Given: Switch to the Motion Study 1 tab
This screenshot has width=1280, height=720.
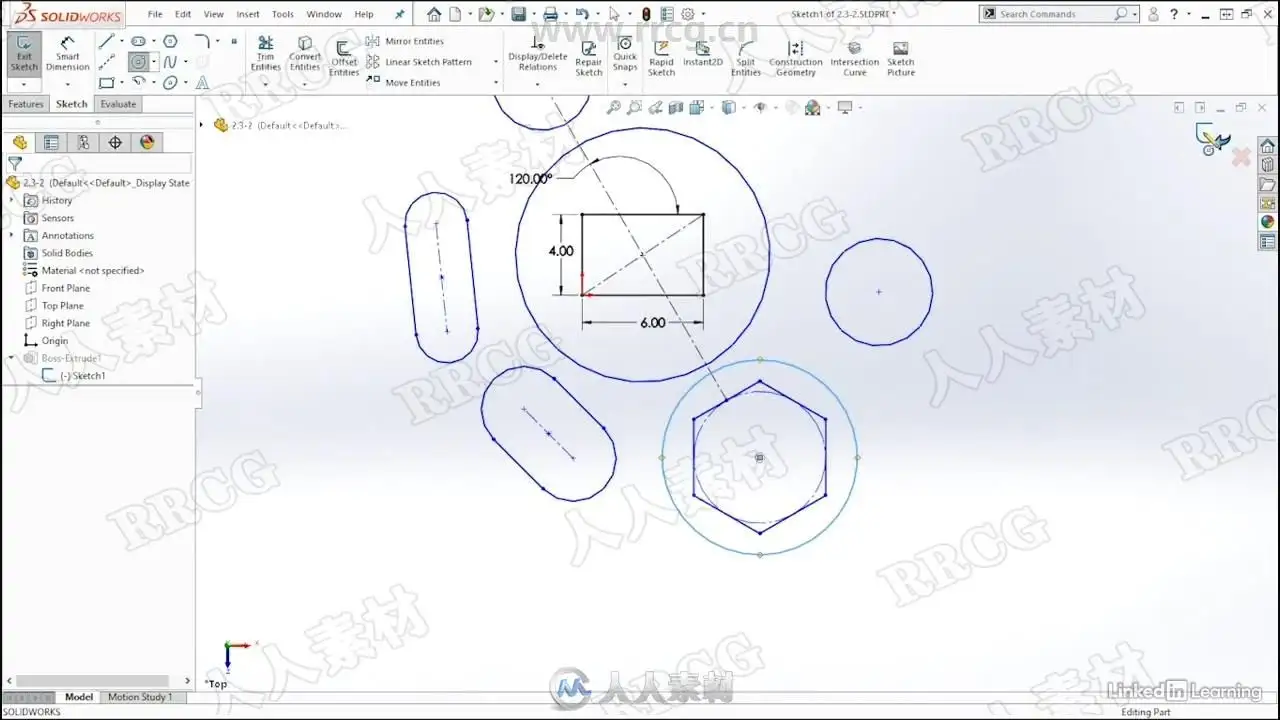Looking at the screenshot, I should (140, 697).
